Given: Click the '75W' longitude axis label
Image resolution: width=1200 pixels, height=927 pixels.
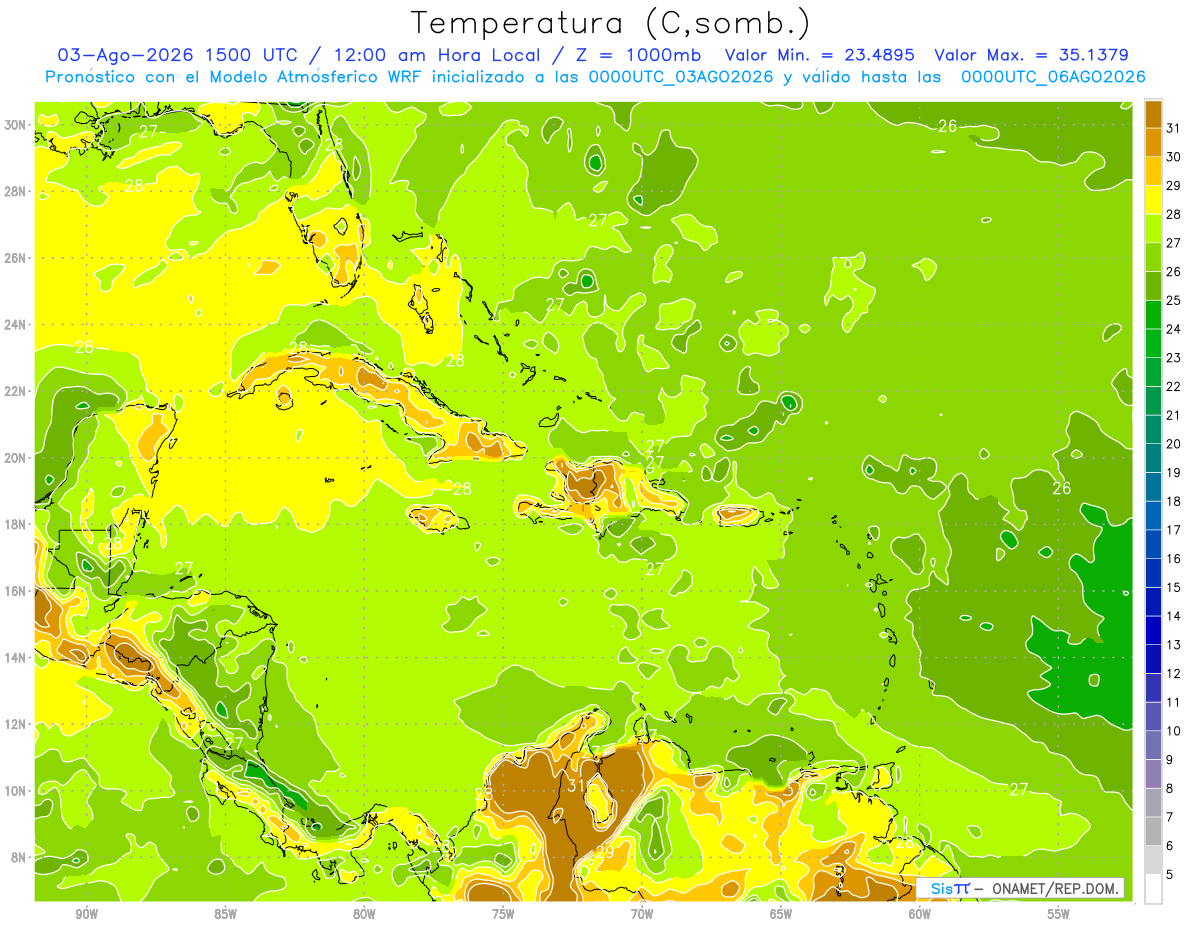Looking at the screenshot, I should 503,914.
